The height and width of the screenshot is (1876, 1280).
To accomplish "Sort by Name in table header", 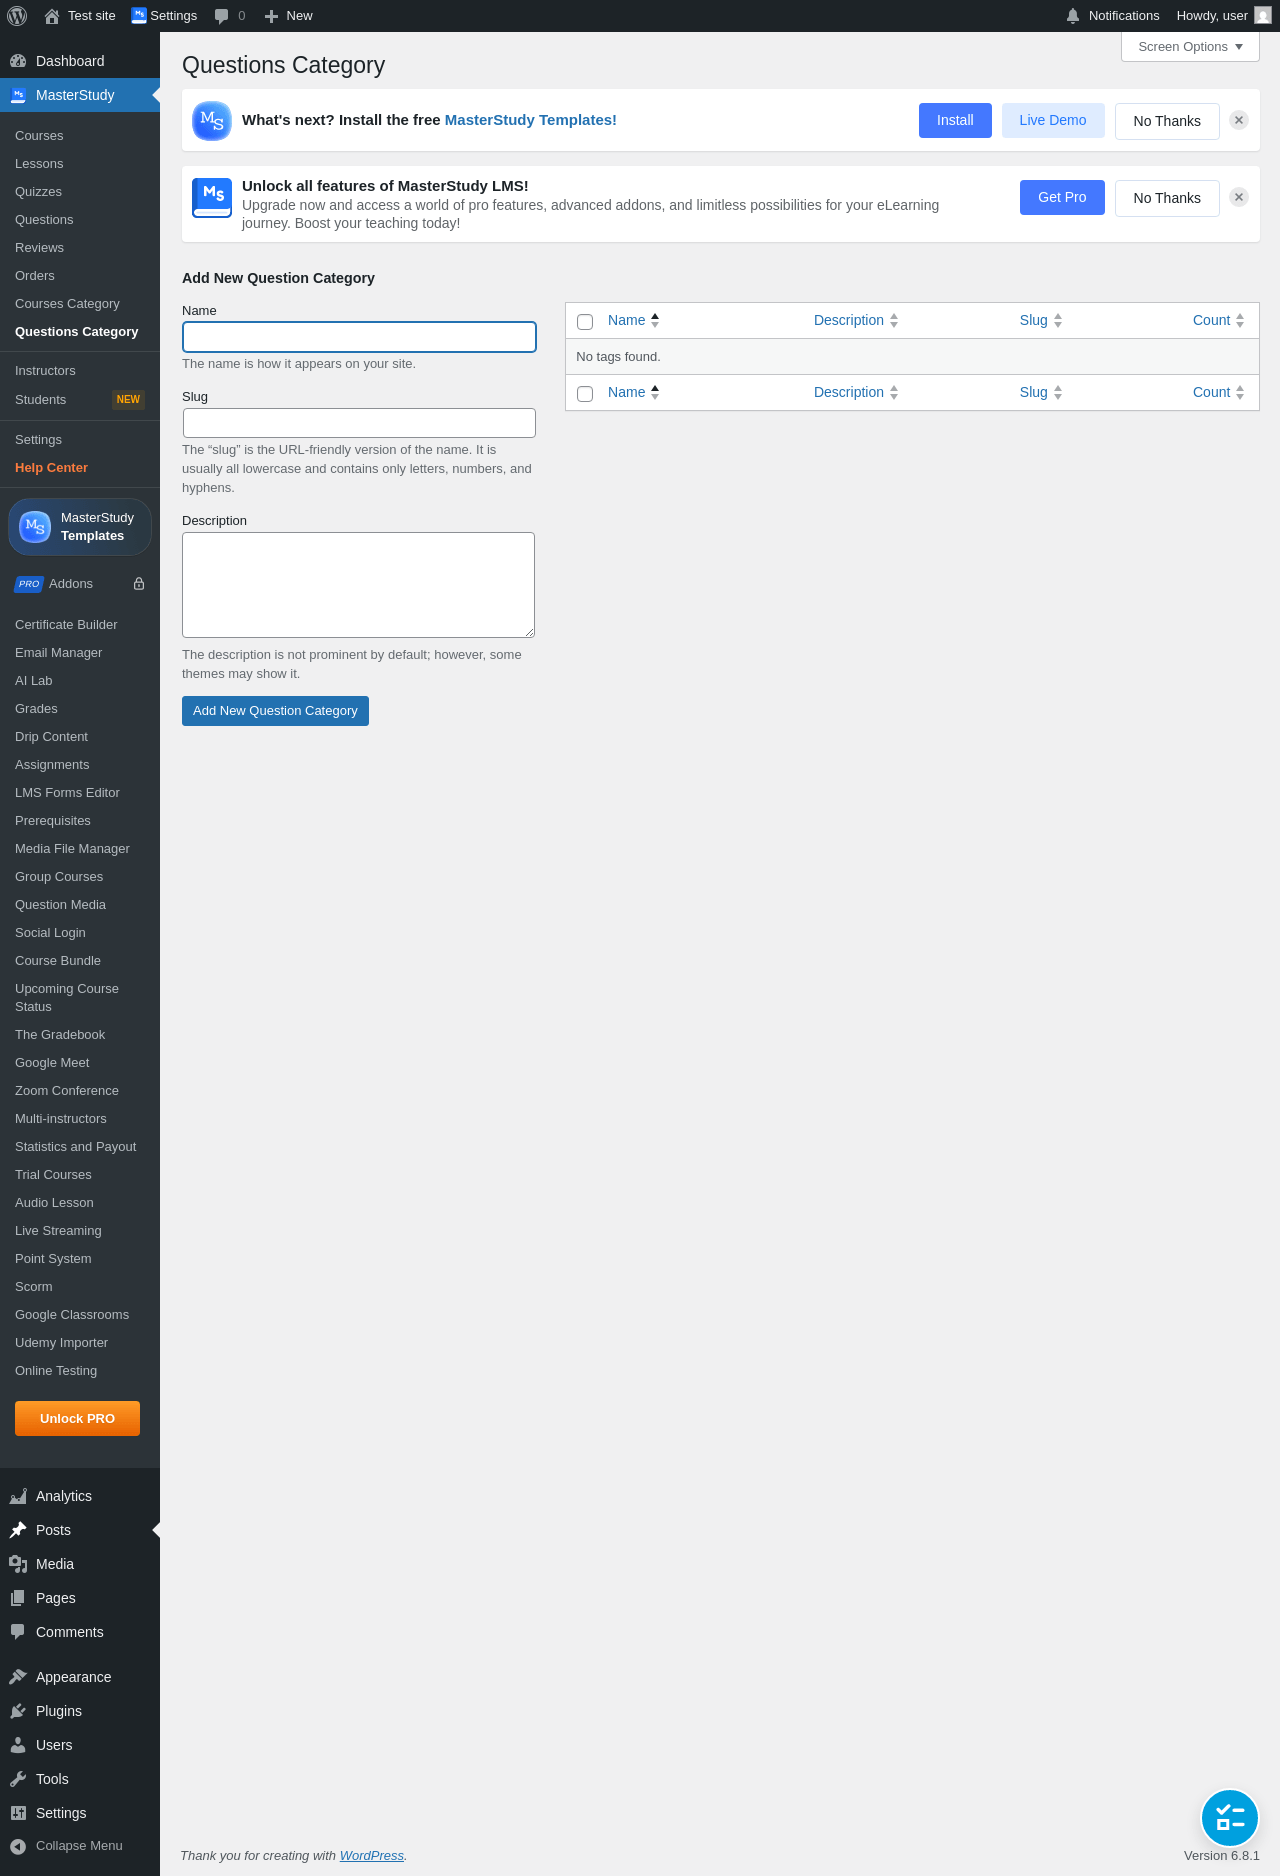I will coord(634,320).
